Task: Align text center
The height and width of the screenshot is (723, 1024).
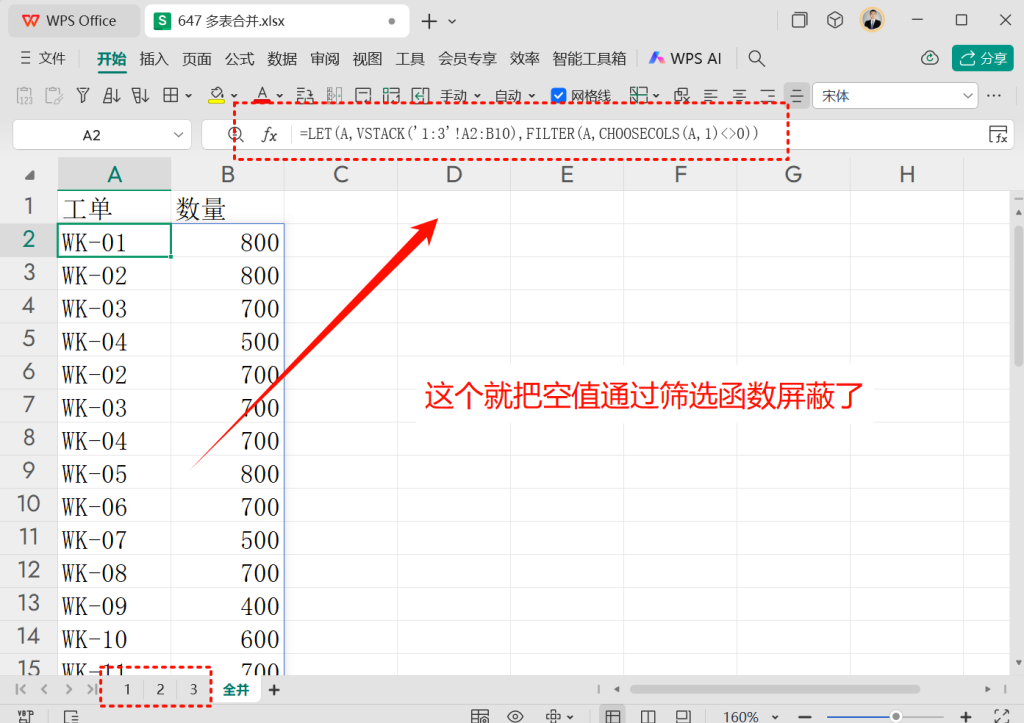Action: coord(739,96)
